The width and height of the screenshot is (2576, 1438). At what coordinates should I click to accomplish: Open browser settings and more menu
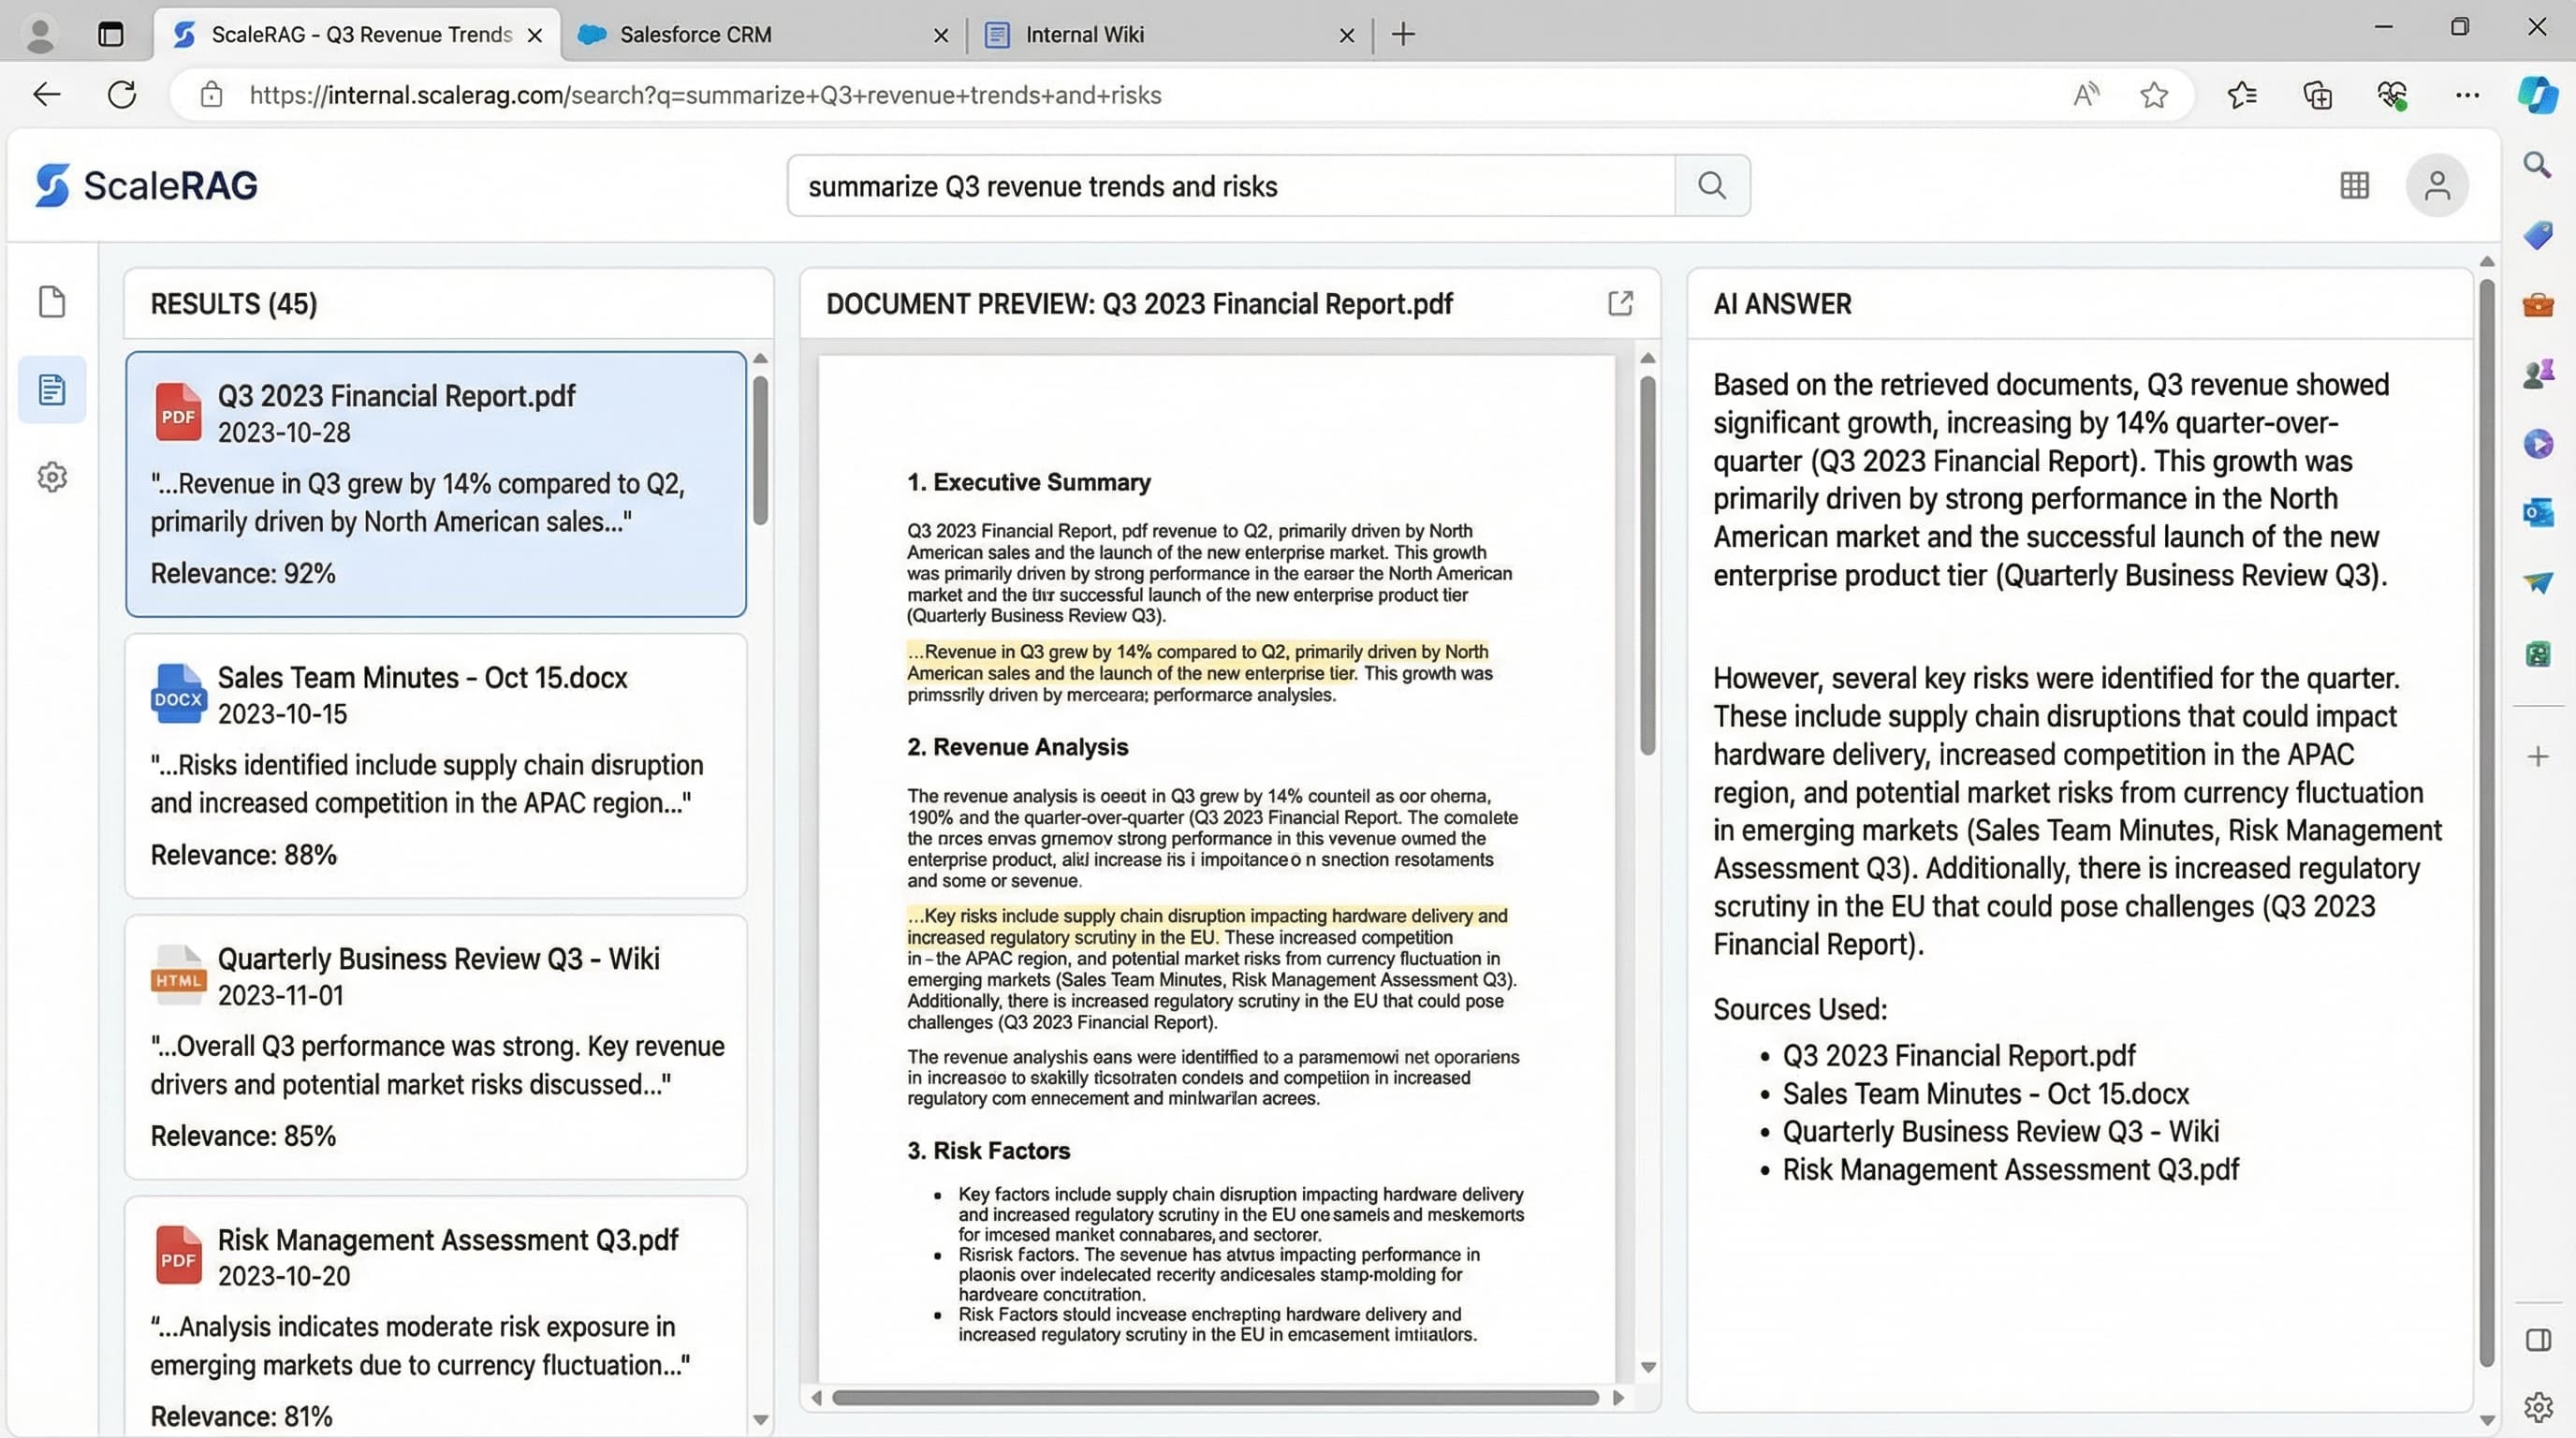(x=2467, y=95)
